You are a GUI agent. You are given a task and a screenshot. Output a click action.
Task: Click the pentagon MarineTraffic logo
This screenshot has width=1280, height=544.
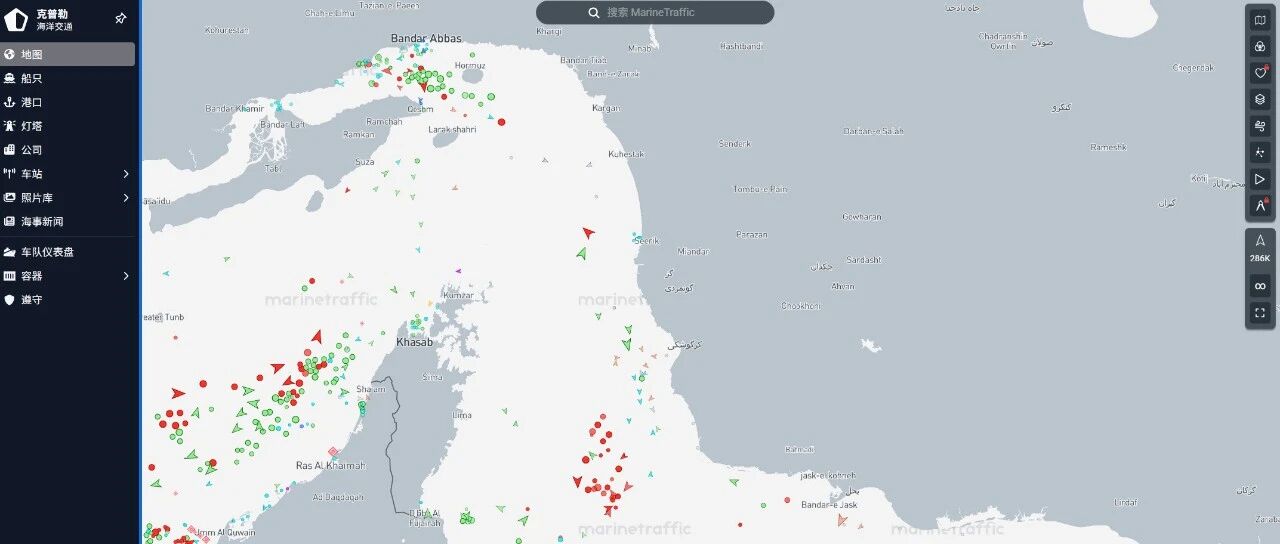tap(16, 19)
